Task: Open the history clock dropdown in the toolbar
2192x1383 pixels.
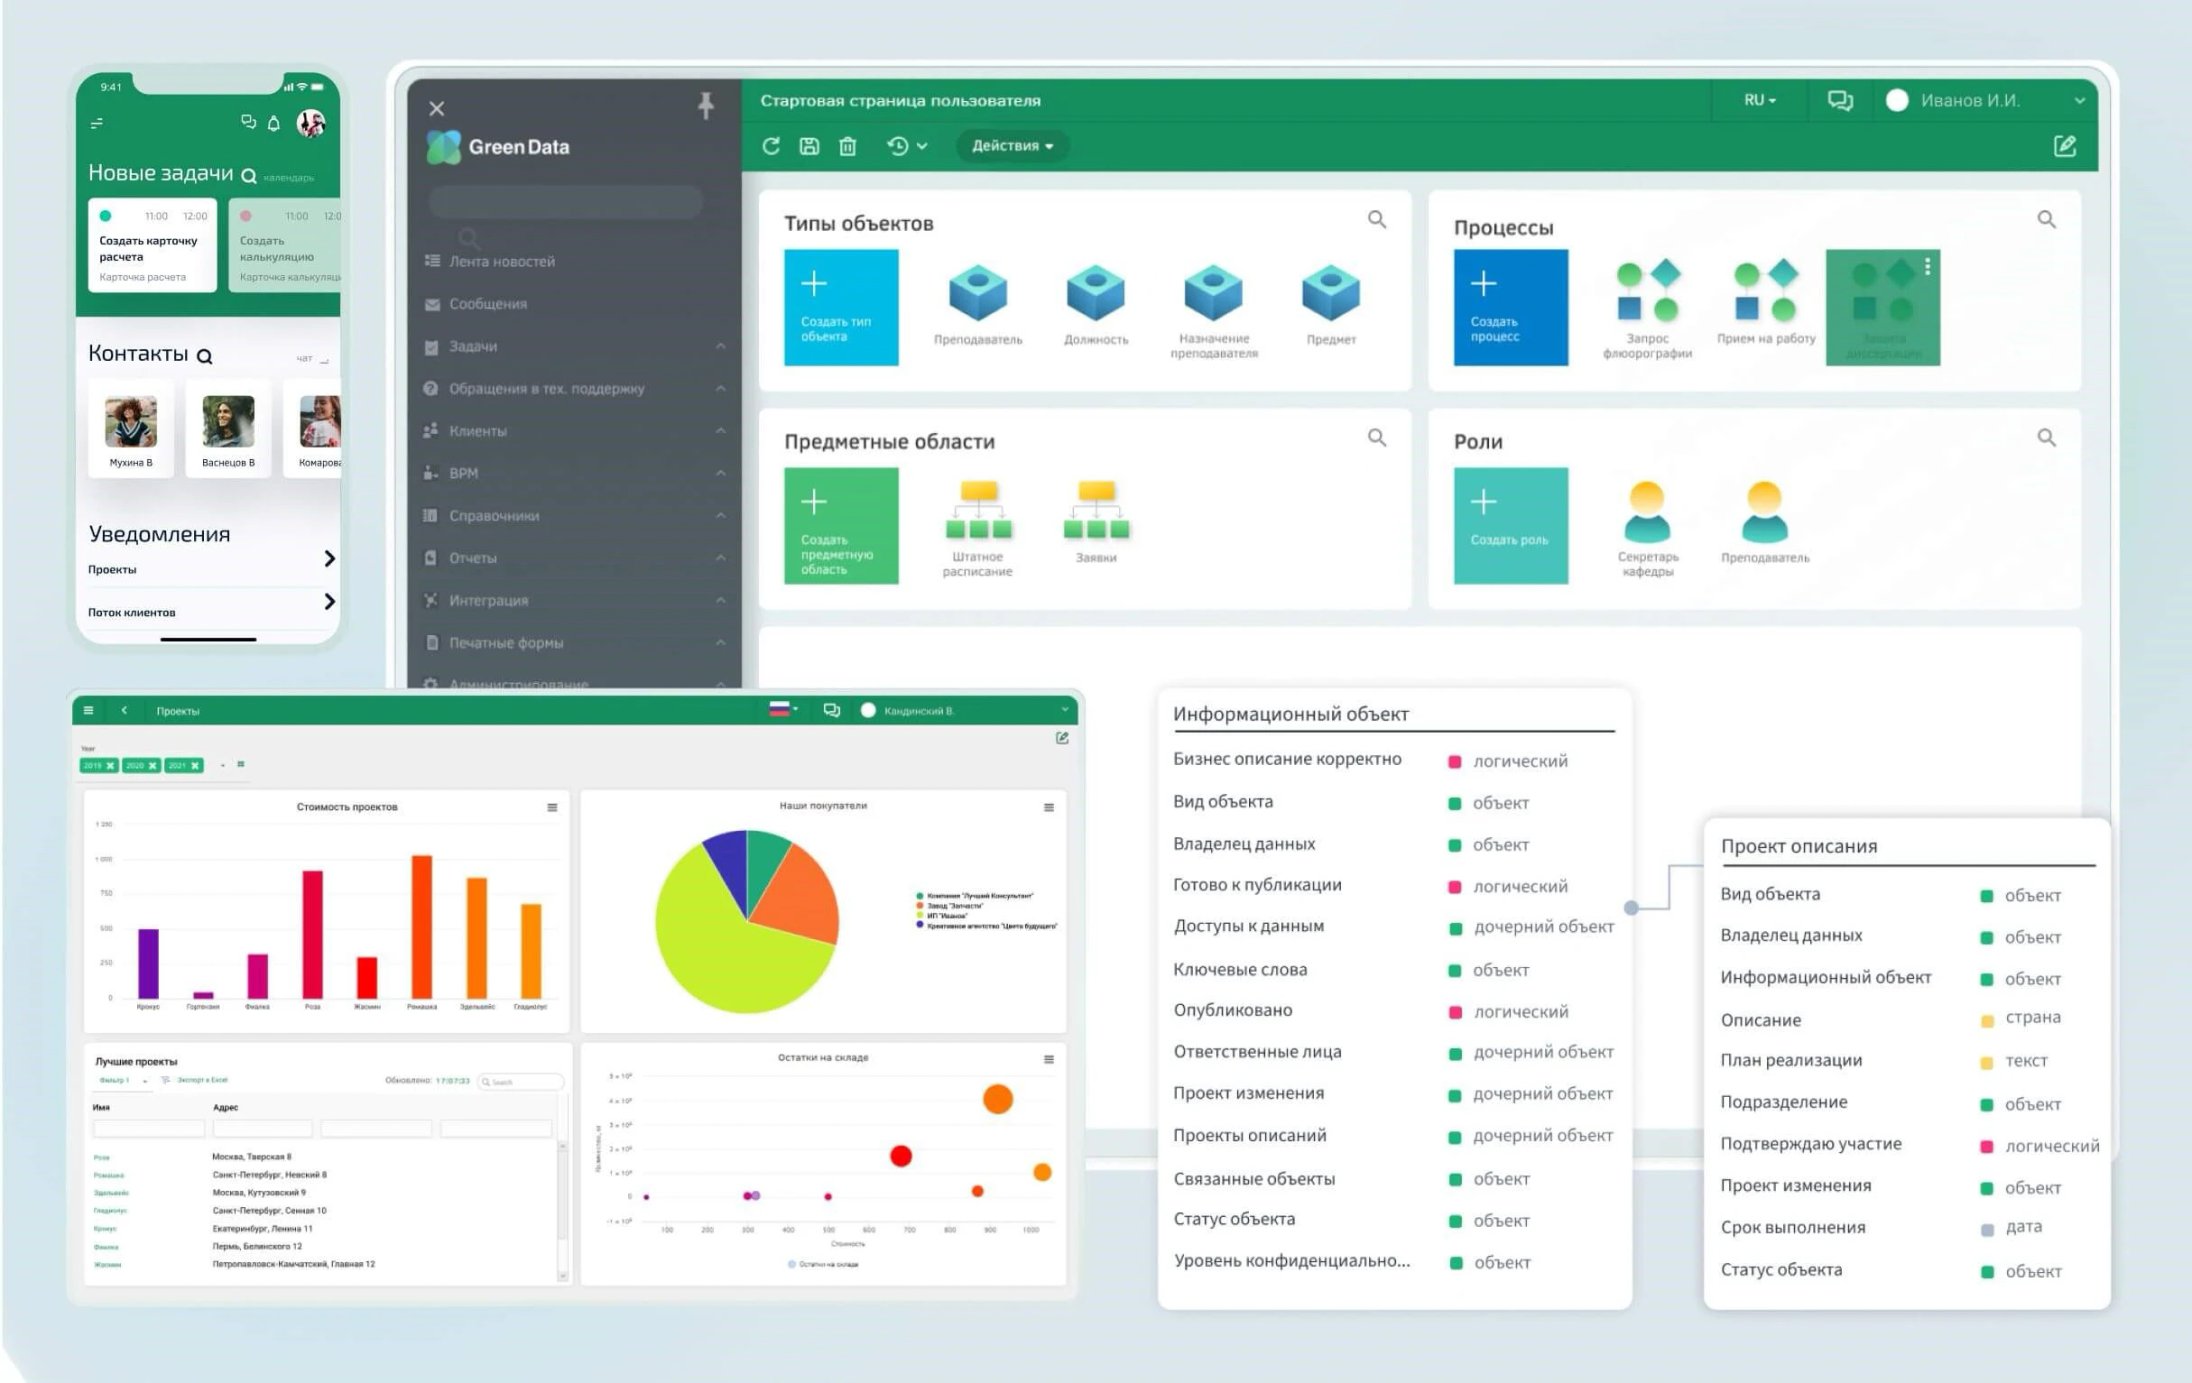Action: (907, 146)
